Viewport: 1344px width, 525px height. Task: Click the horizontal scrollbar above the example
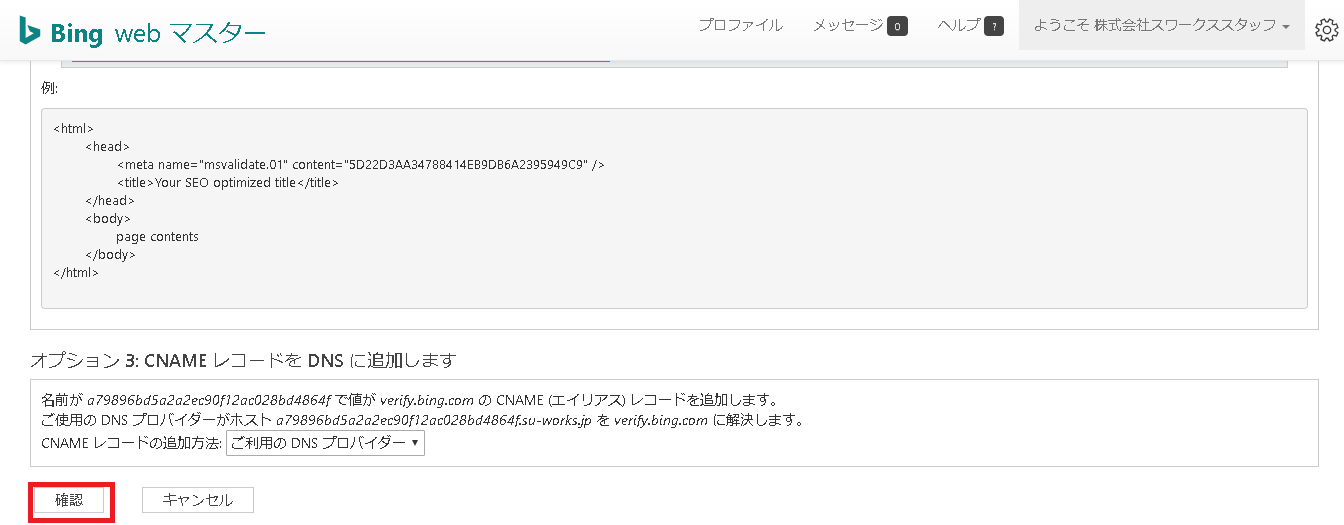click(x=340, y=62)
